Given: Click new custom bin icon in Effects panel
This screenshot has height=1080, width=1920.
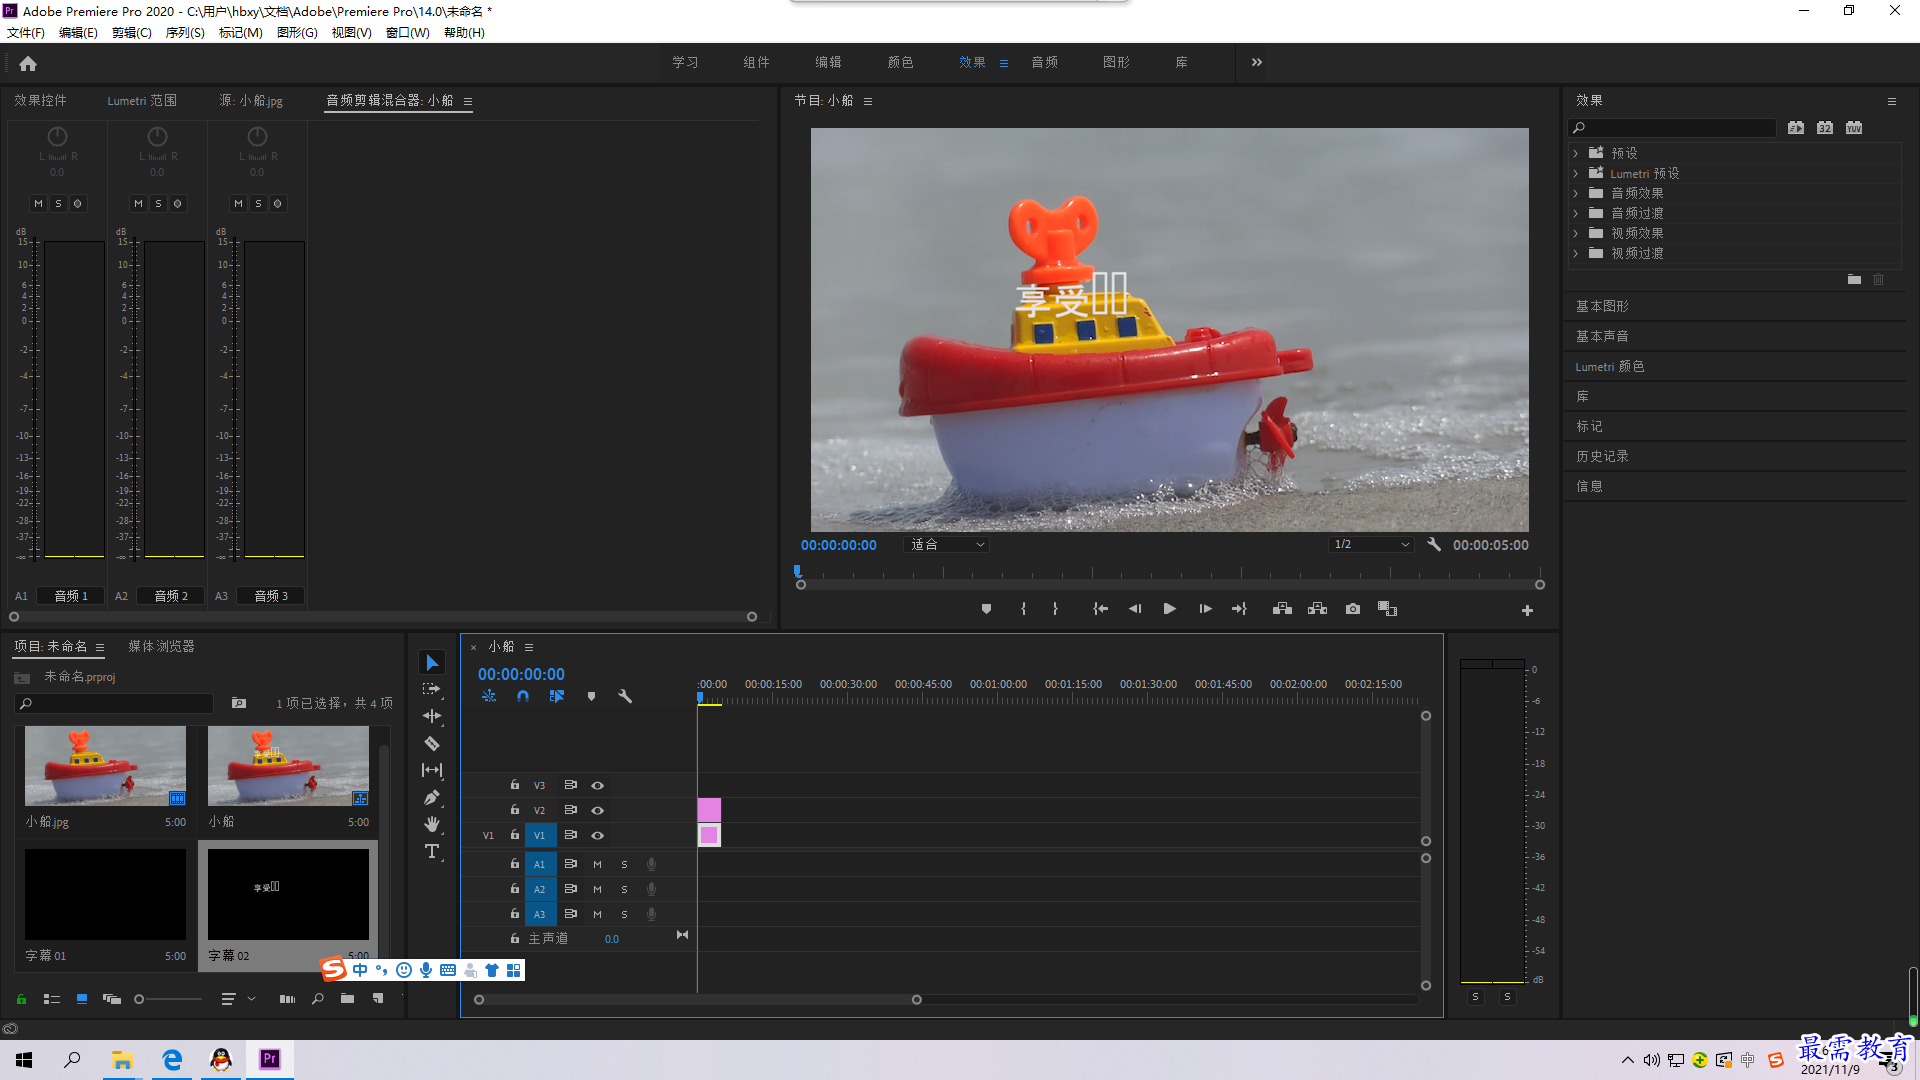Looking at the screenshot, I should coord(1854,280).
